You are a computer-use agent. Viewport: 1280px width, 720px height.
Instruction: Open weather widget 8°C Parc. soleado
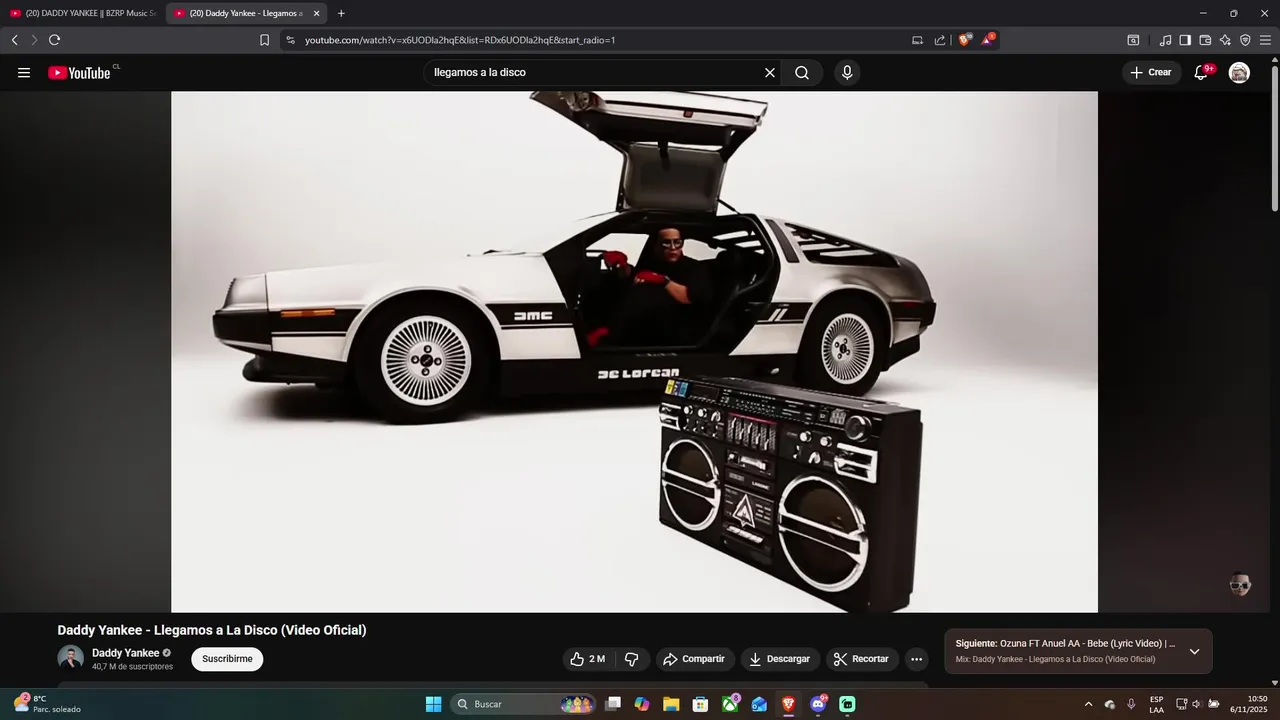pyautogui.click(x=47, y=704)
